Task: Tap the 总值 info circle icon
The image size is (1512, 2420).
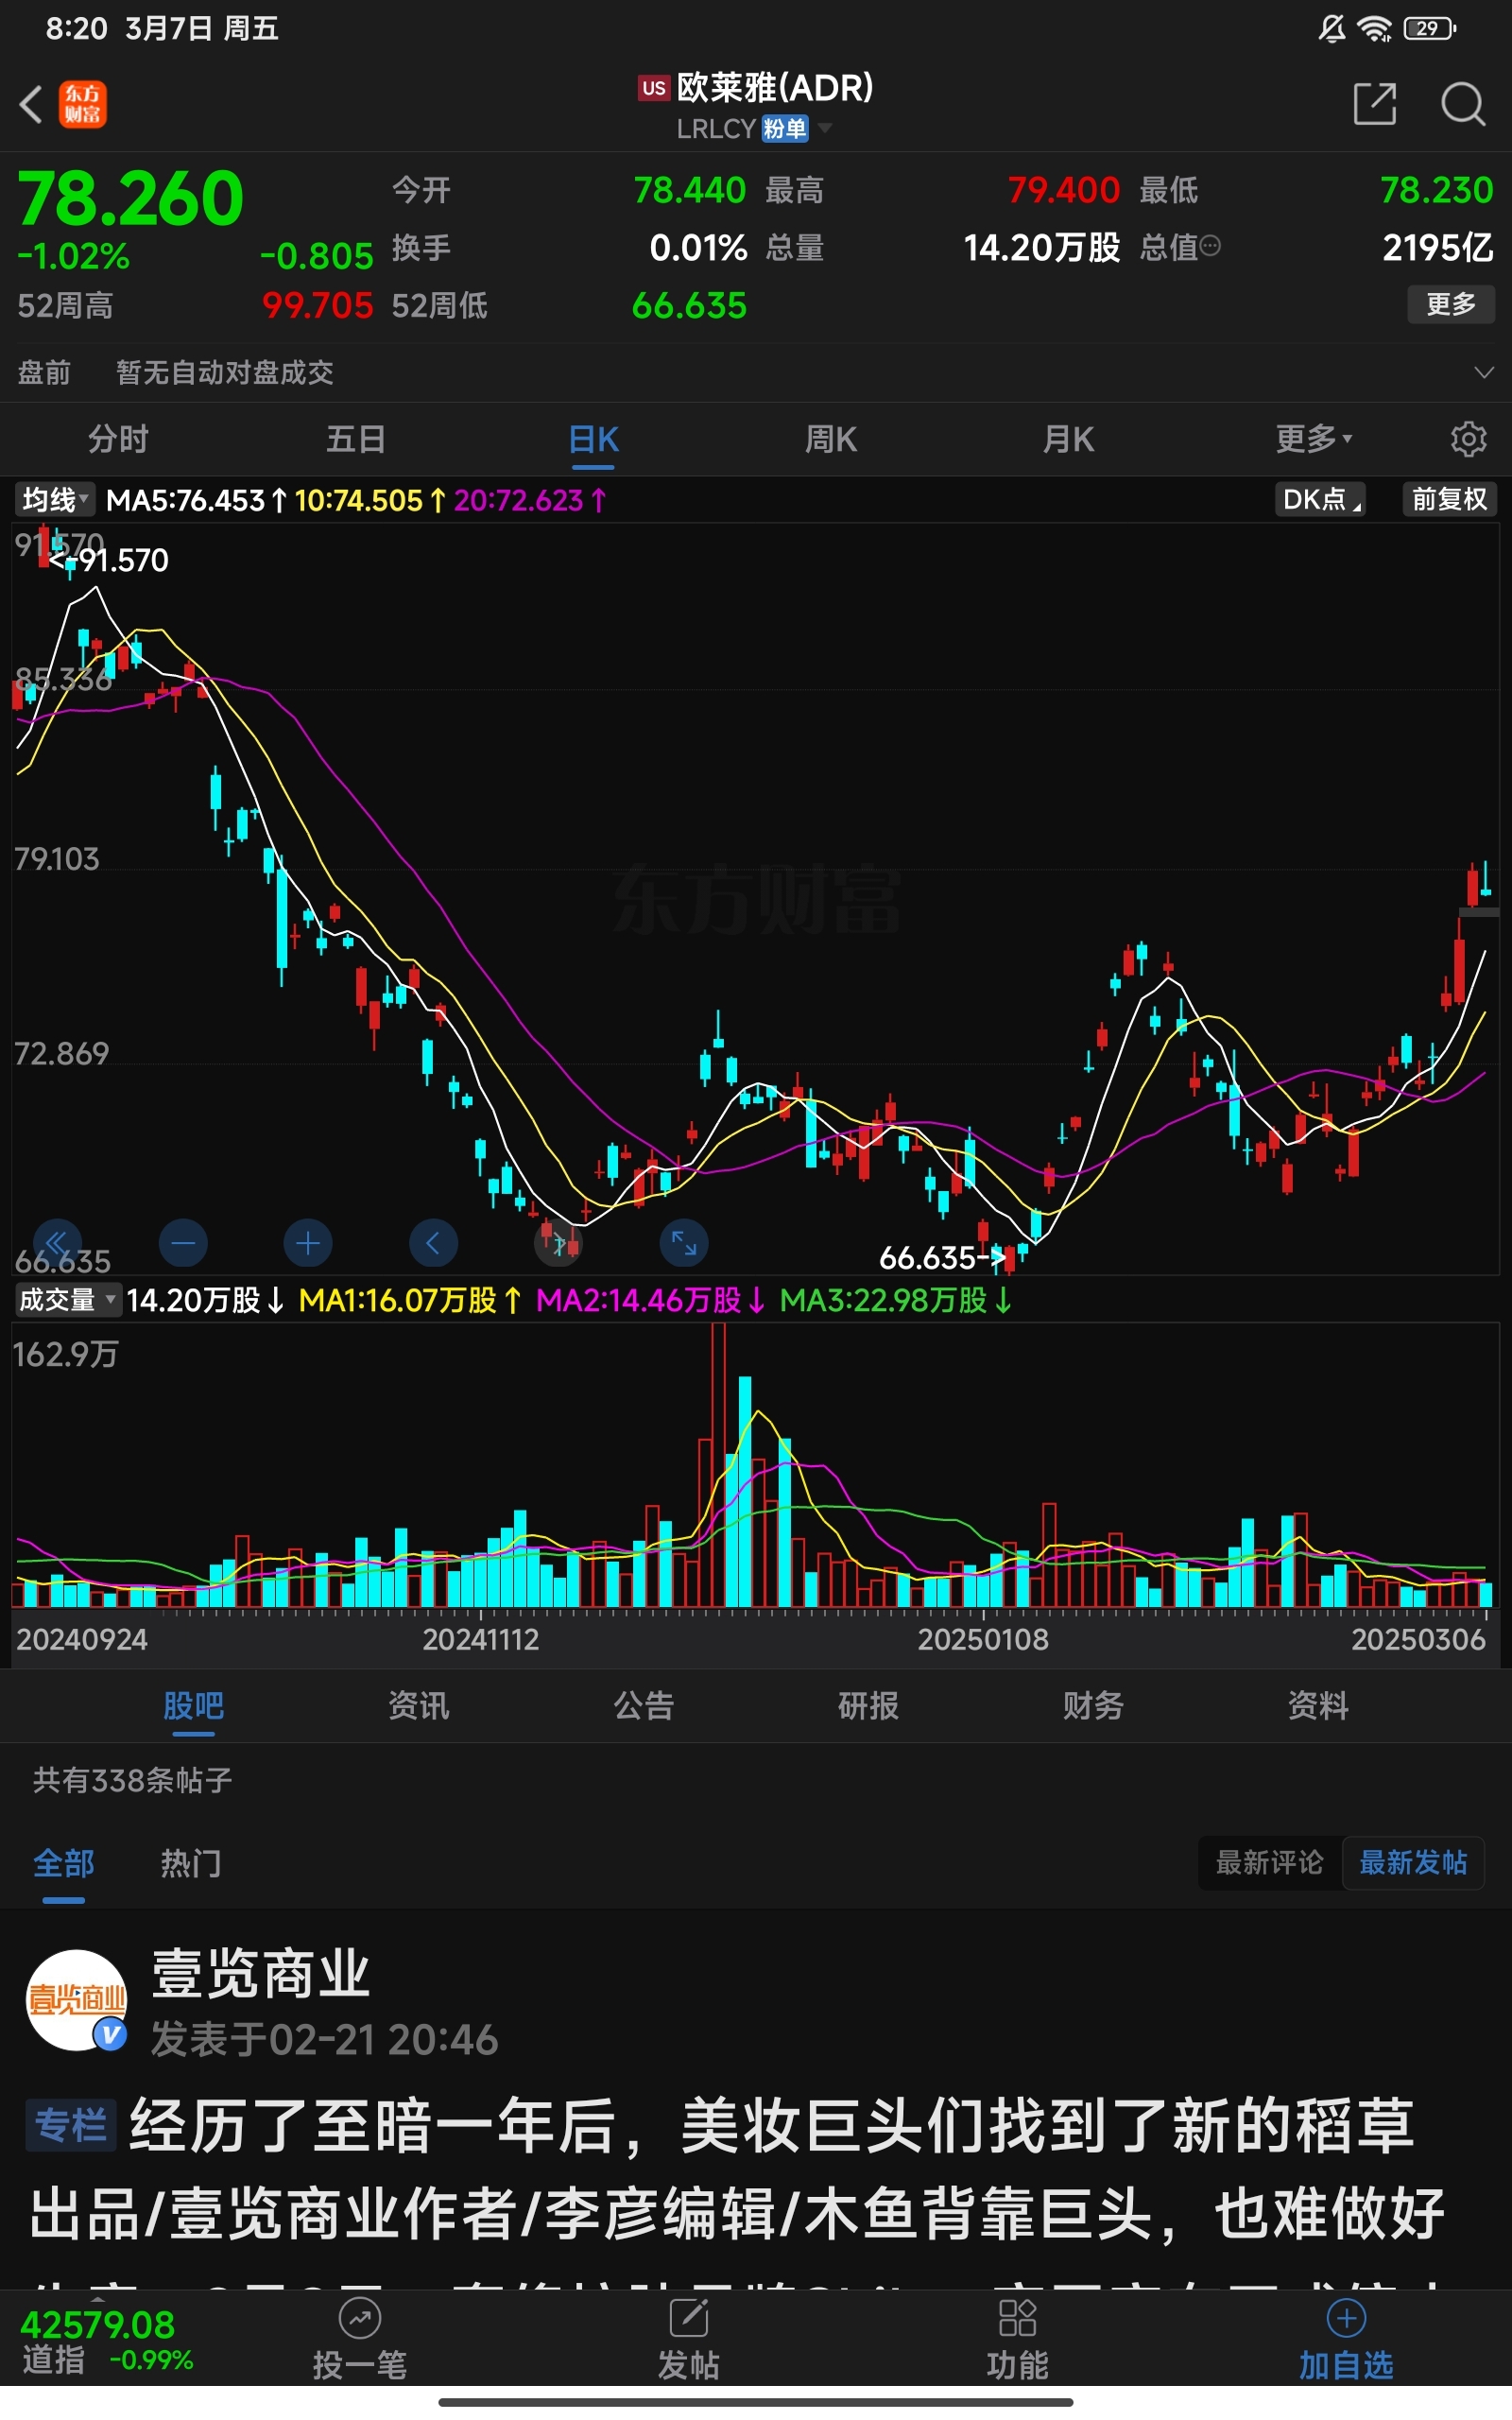Action: (x=1210, y=246)
